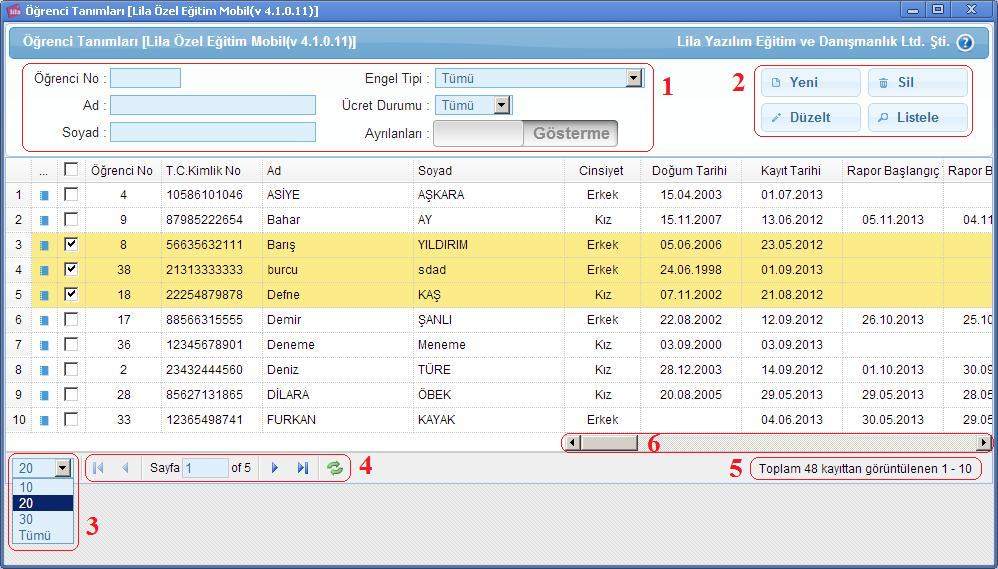Image resolution: width=998 pixels, height=569 pixels.
Task: Click the Yeni button
Action: (811, 83)
